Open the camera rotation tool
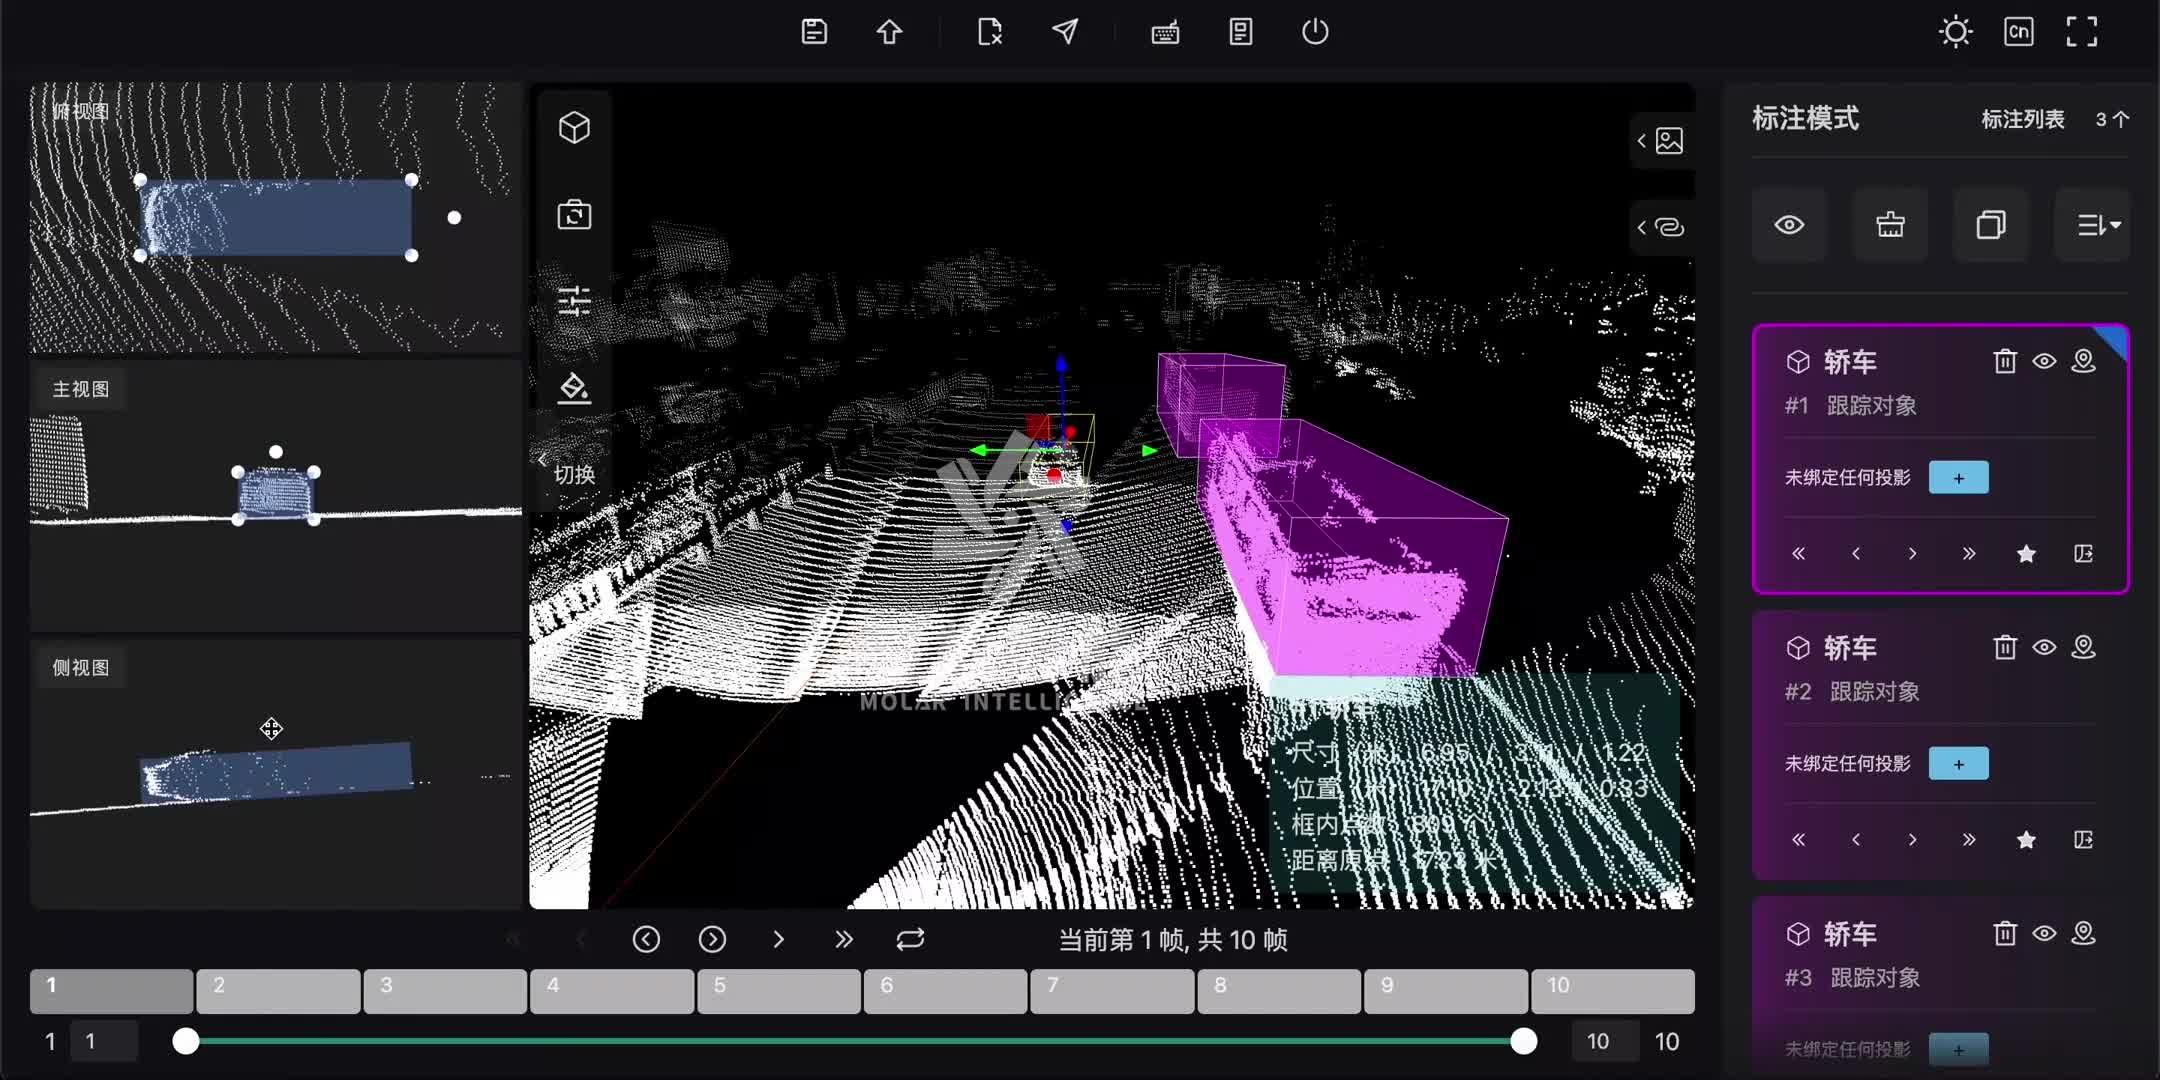 (573, 214)
